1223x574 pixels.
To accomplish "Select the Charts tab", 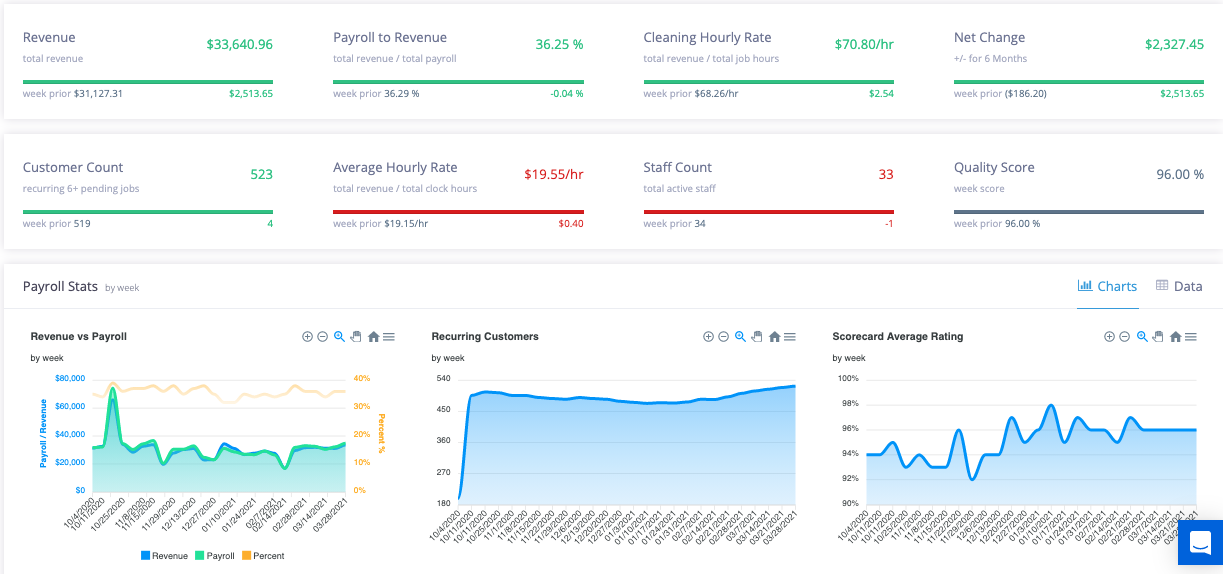I will click(x=1107, y=286).
